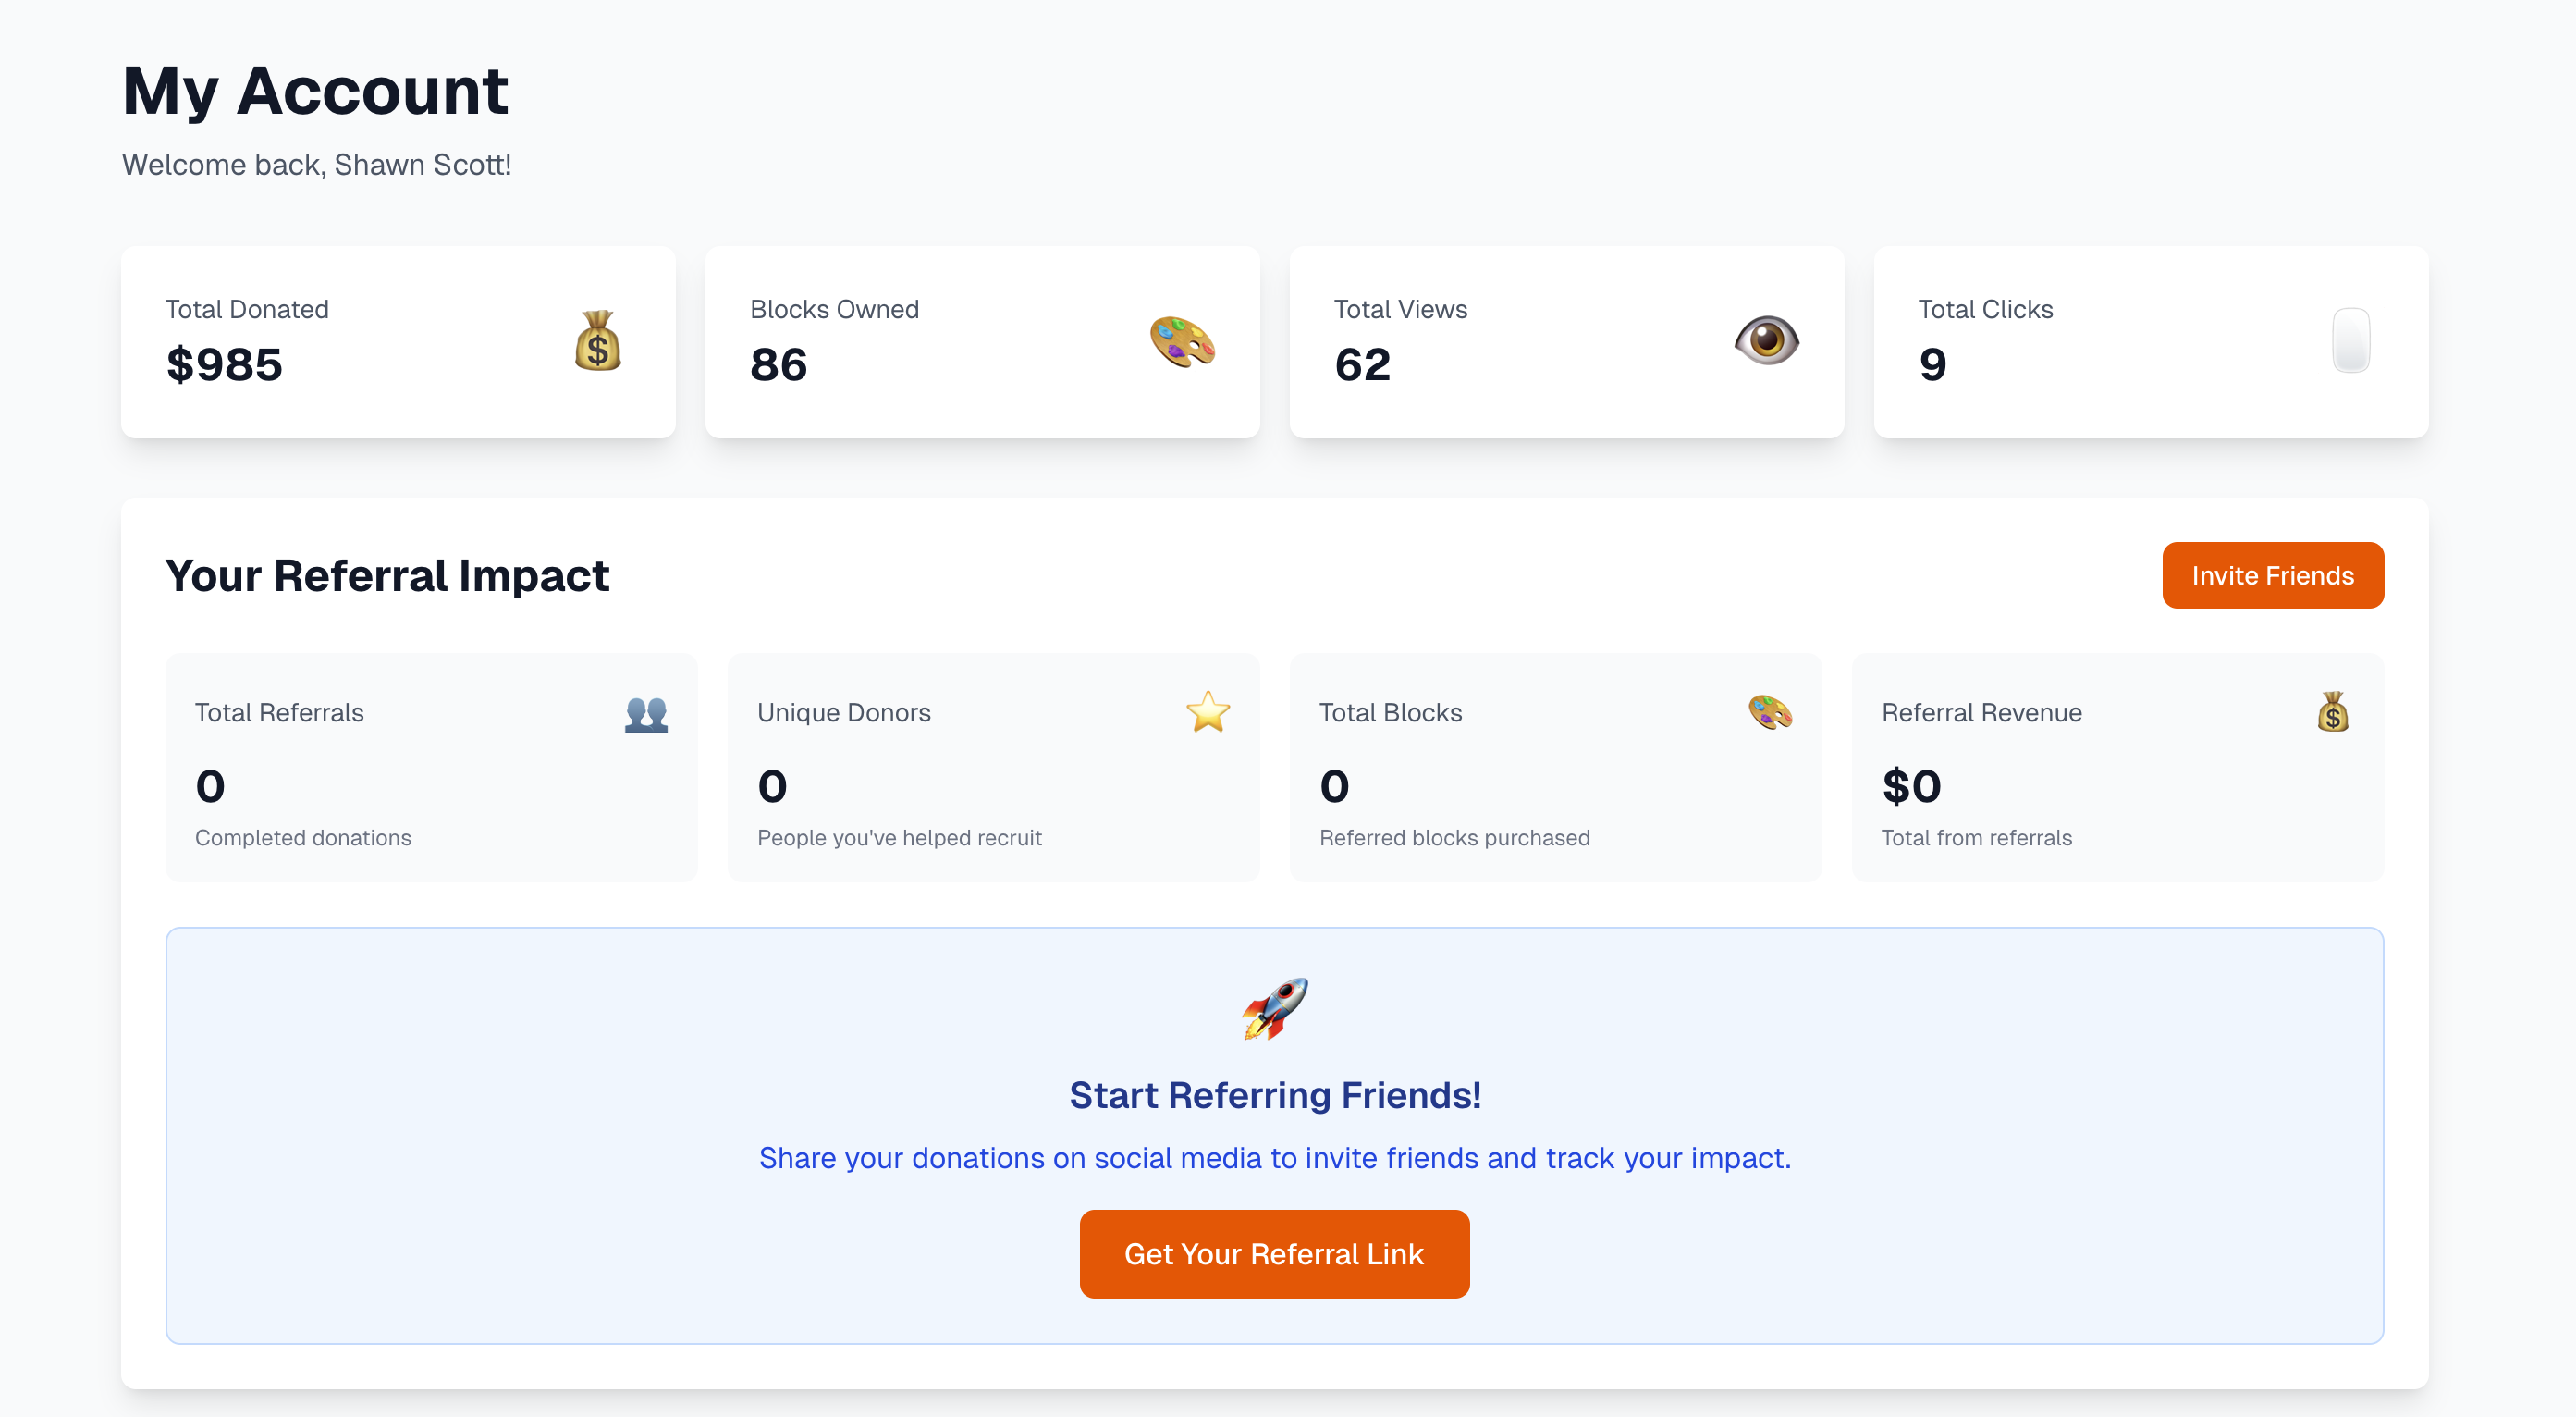
Task: Click the mouse icon on Total Clicks
Action: point(2350,341)
